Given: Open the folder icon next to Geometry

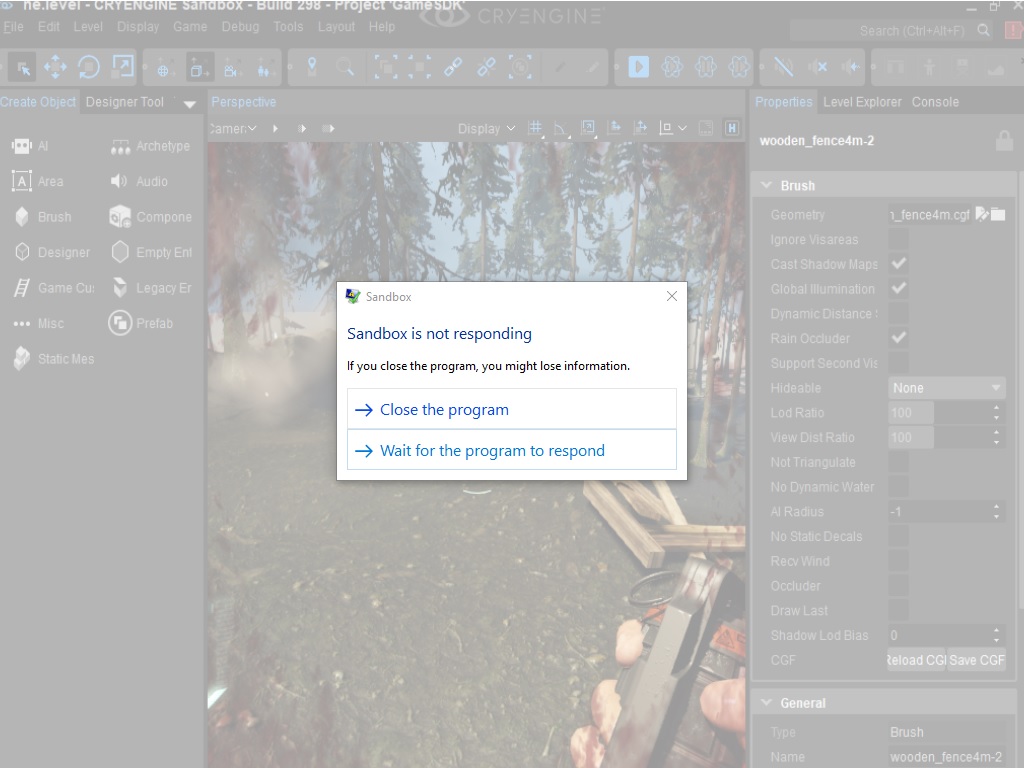Looking at the screenshot, I should point(998,214).
